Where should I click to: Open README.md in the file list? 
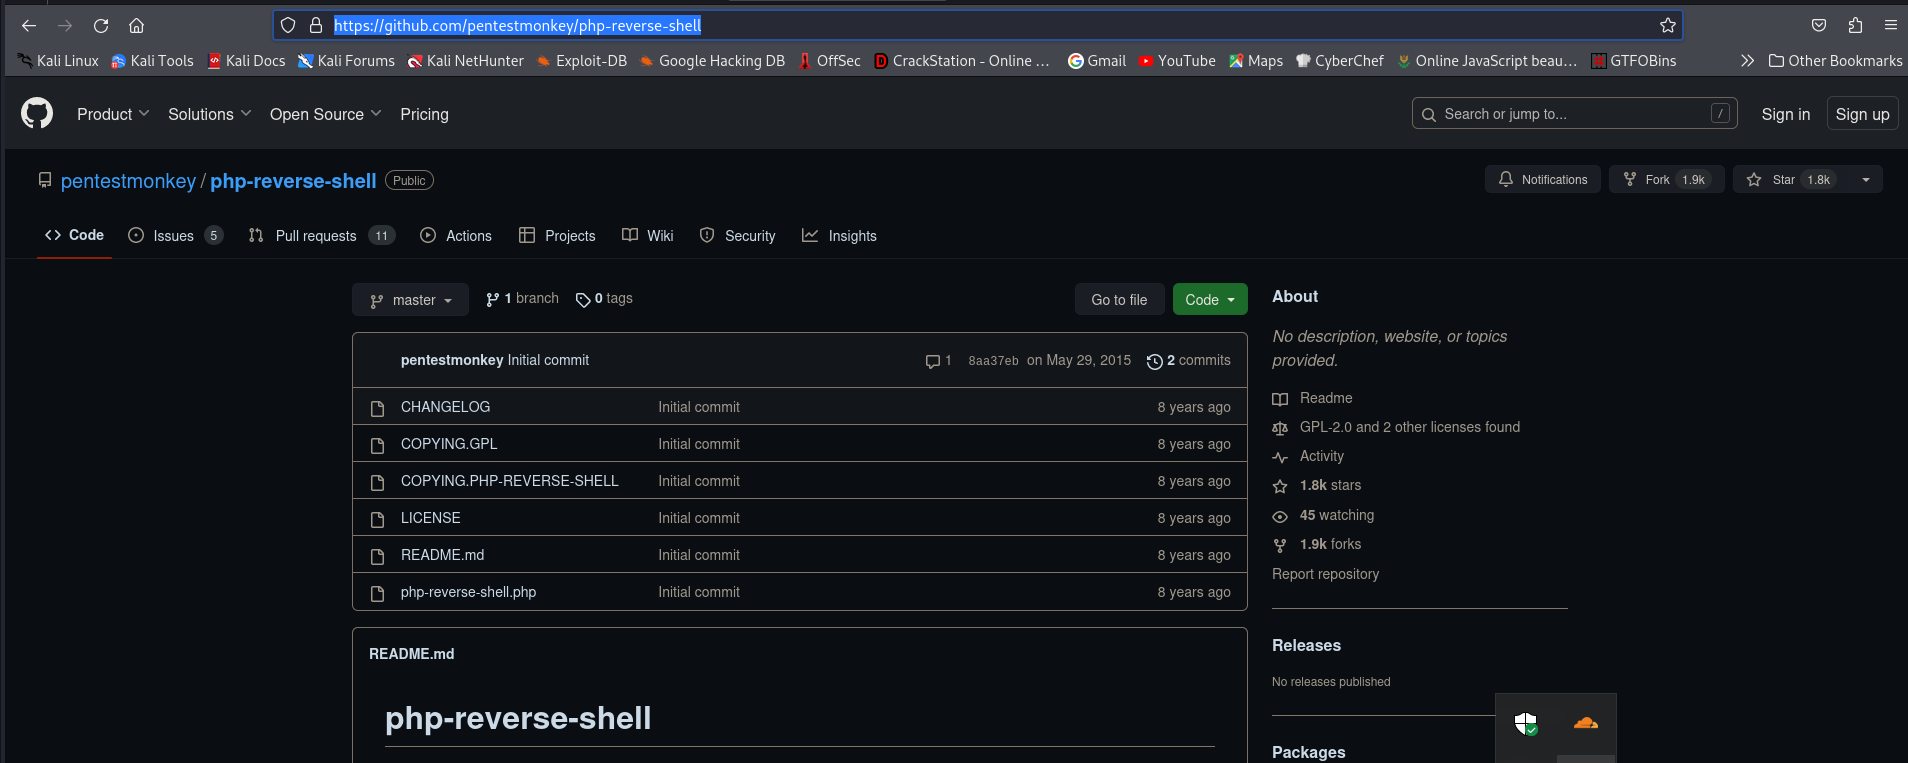(x=442, y=555)
